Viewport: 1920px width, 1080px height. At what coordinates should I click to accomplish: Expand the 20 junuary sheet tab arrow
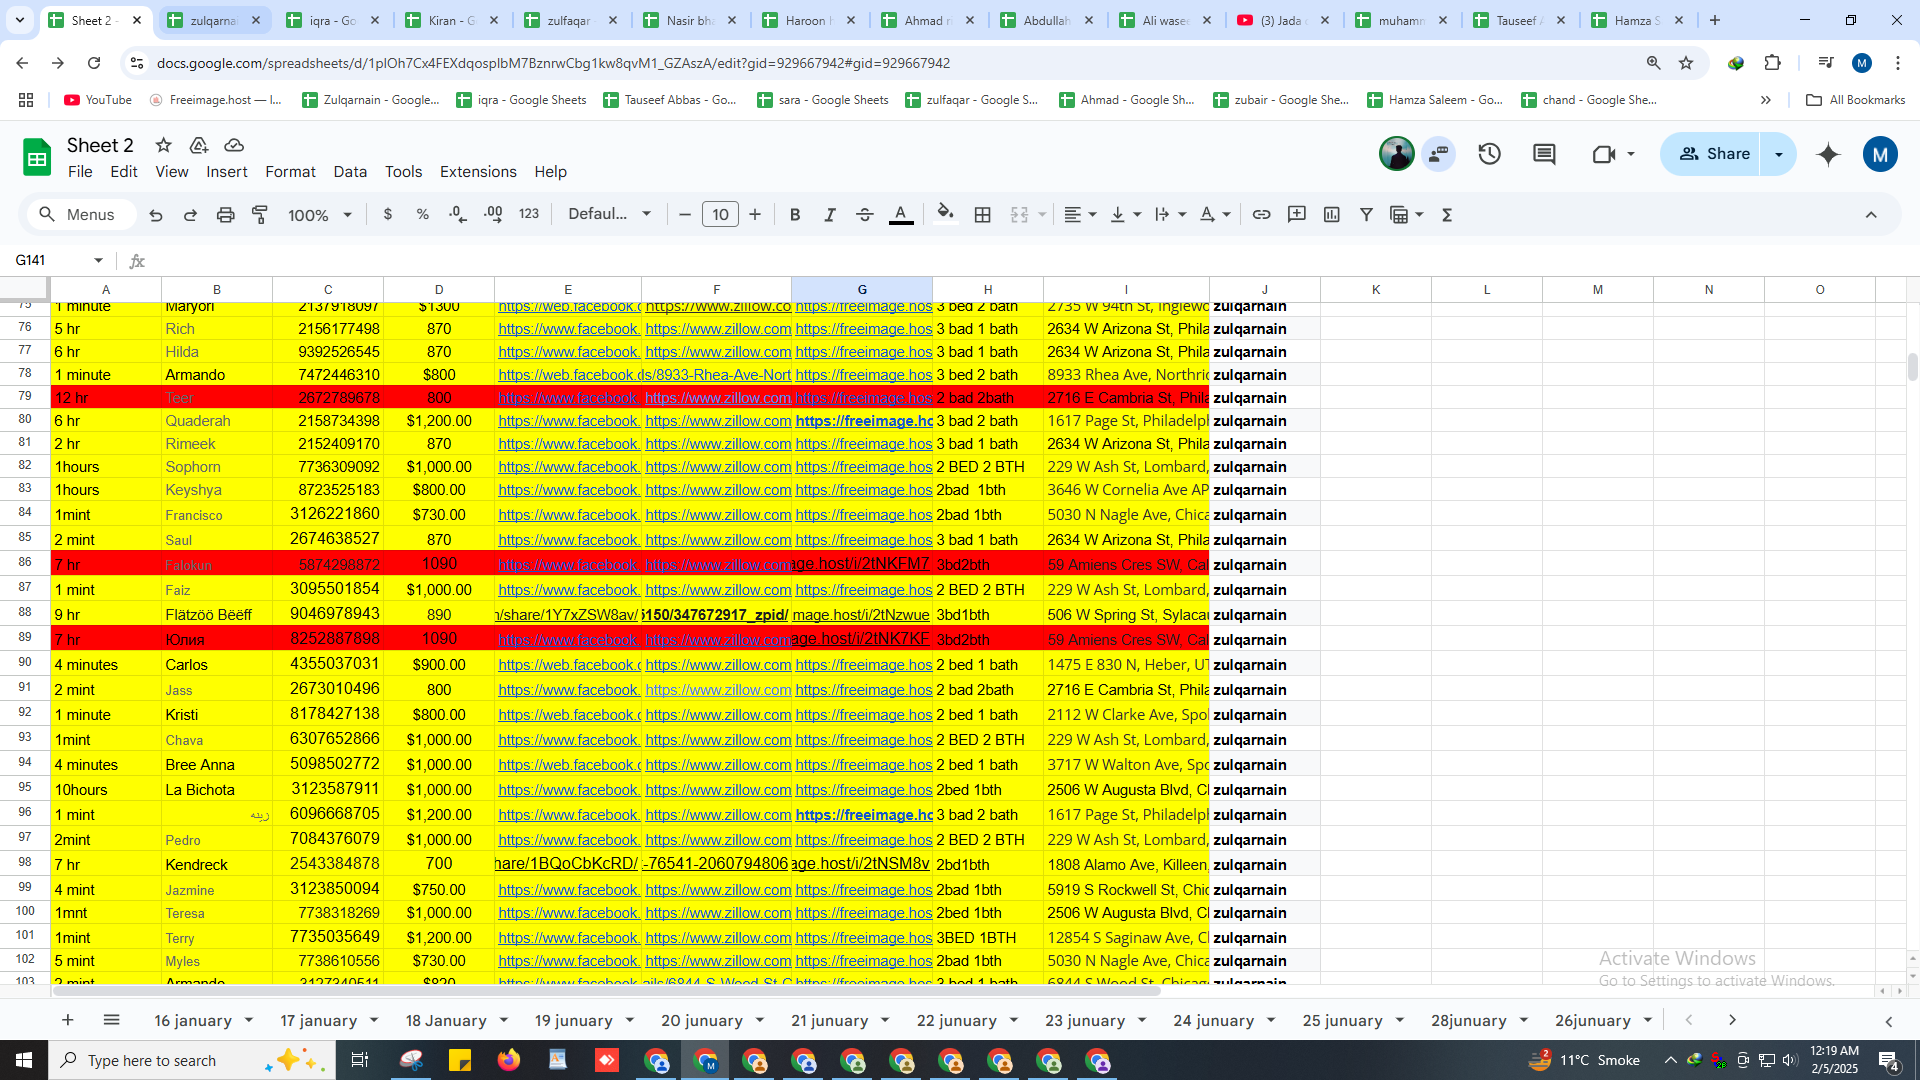[x=760, y=1020]
